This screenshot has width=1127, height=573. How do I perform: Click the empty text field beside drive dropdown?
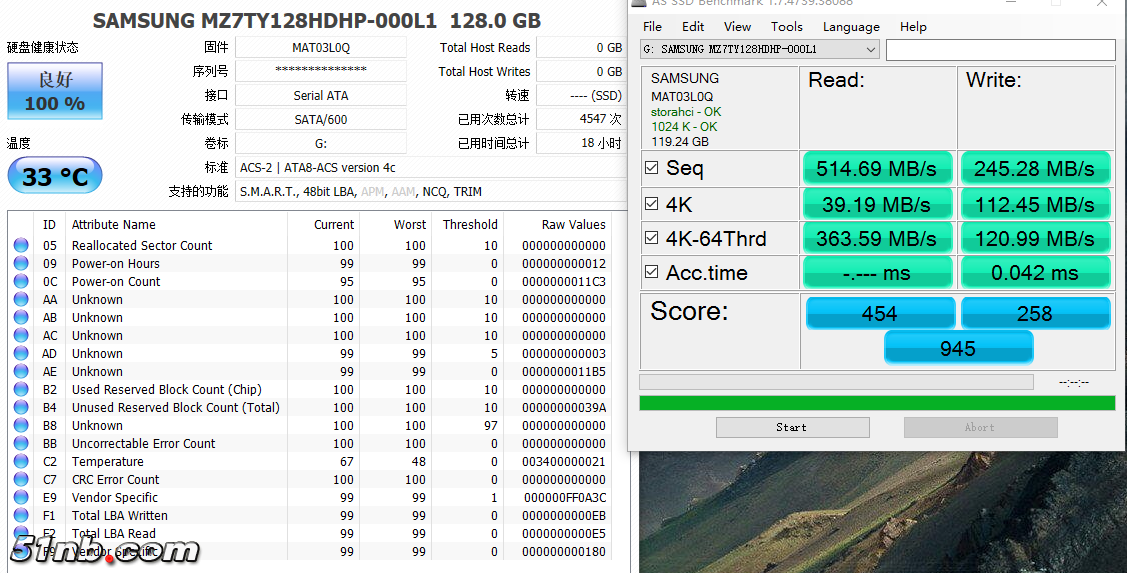[1000, 50]
